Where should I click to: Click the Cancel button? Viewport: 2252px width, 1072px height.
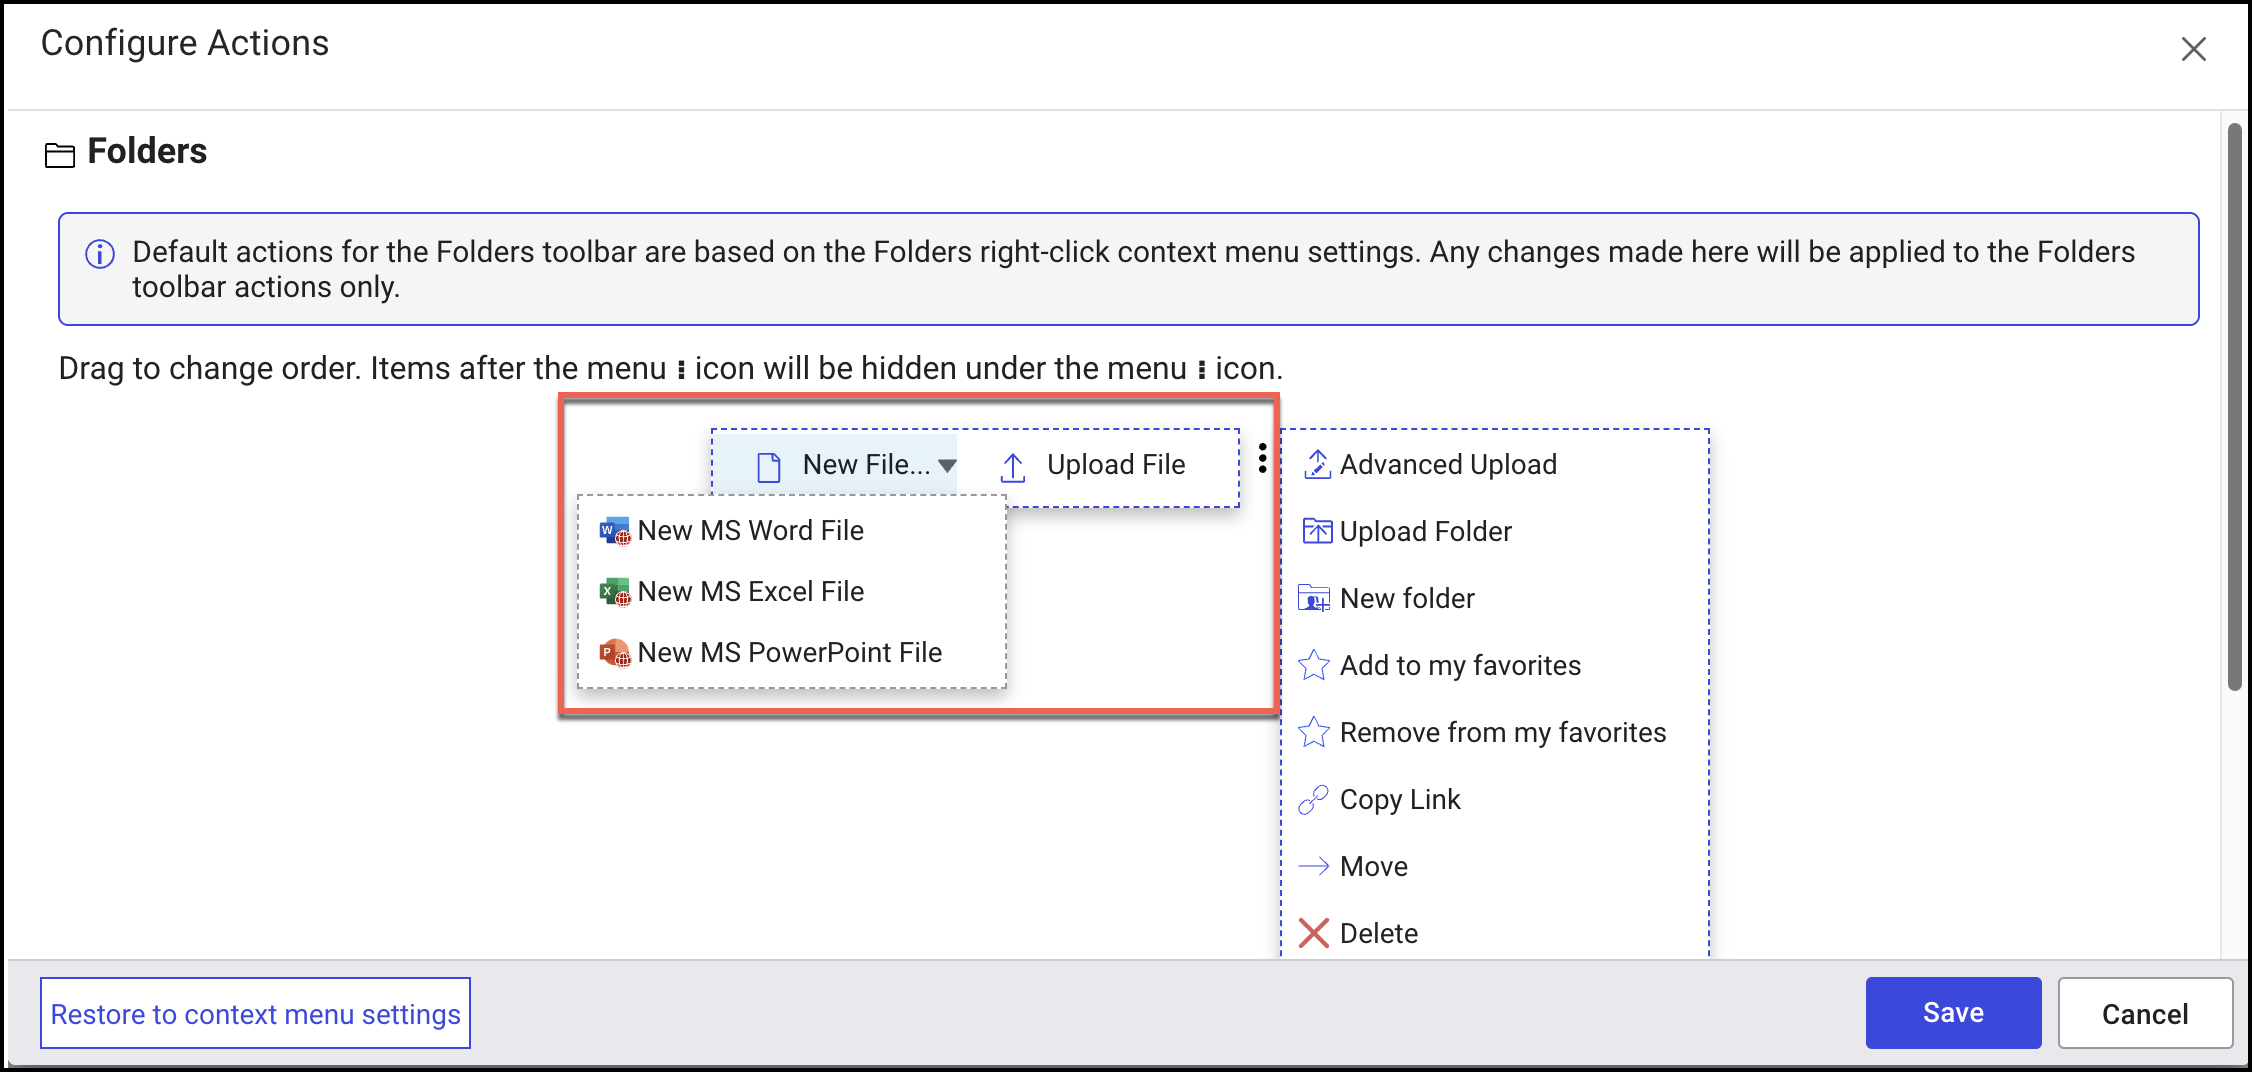(x=2144, y=1013)
